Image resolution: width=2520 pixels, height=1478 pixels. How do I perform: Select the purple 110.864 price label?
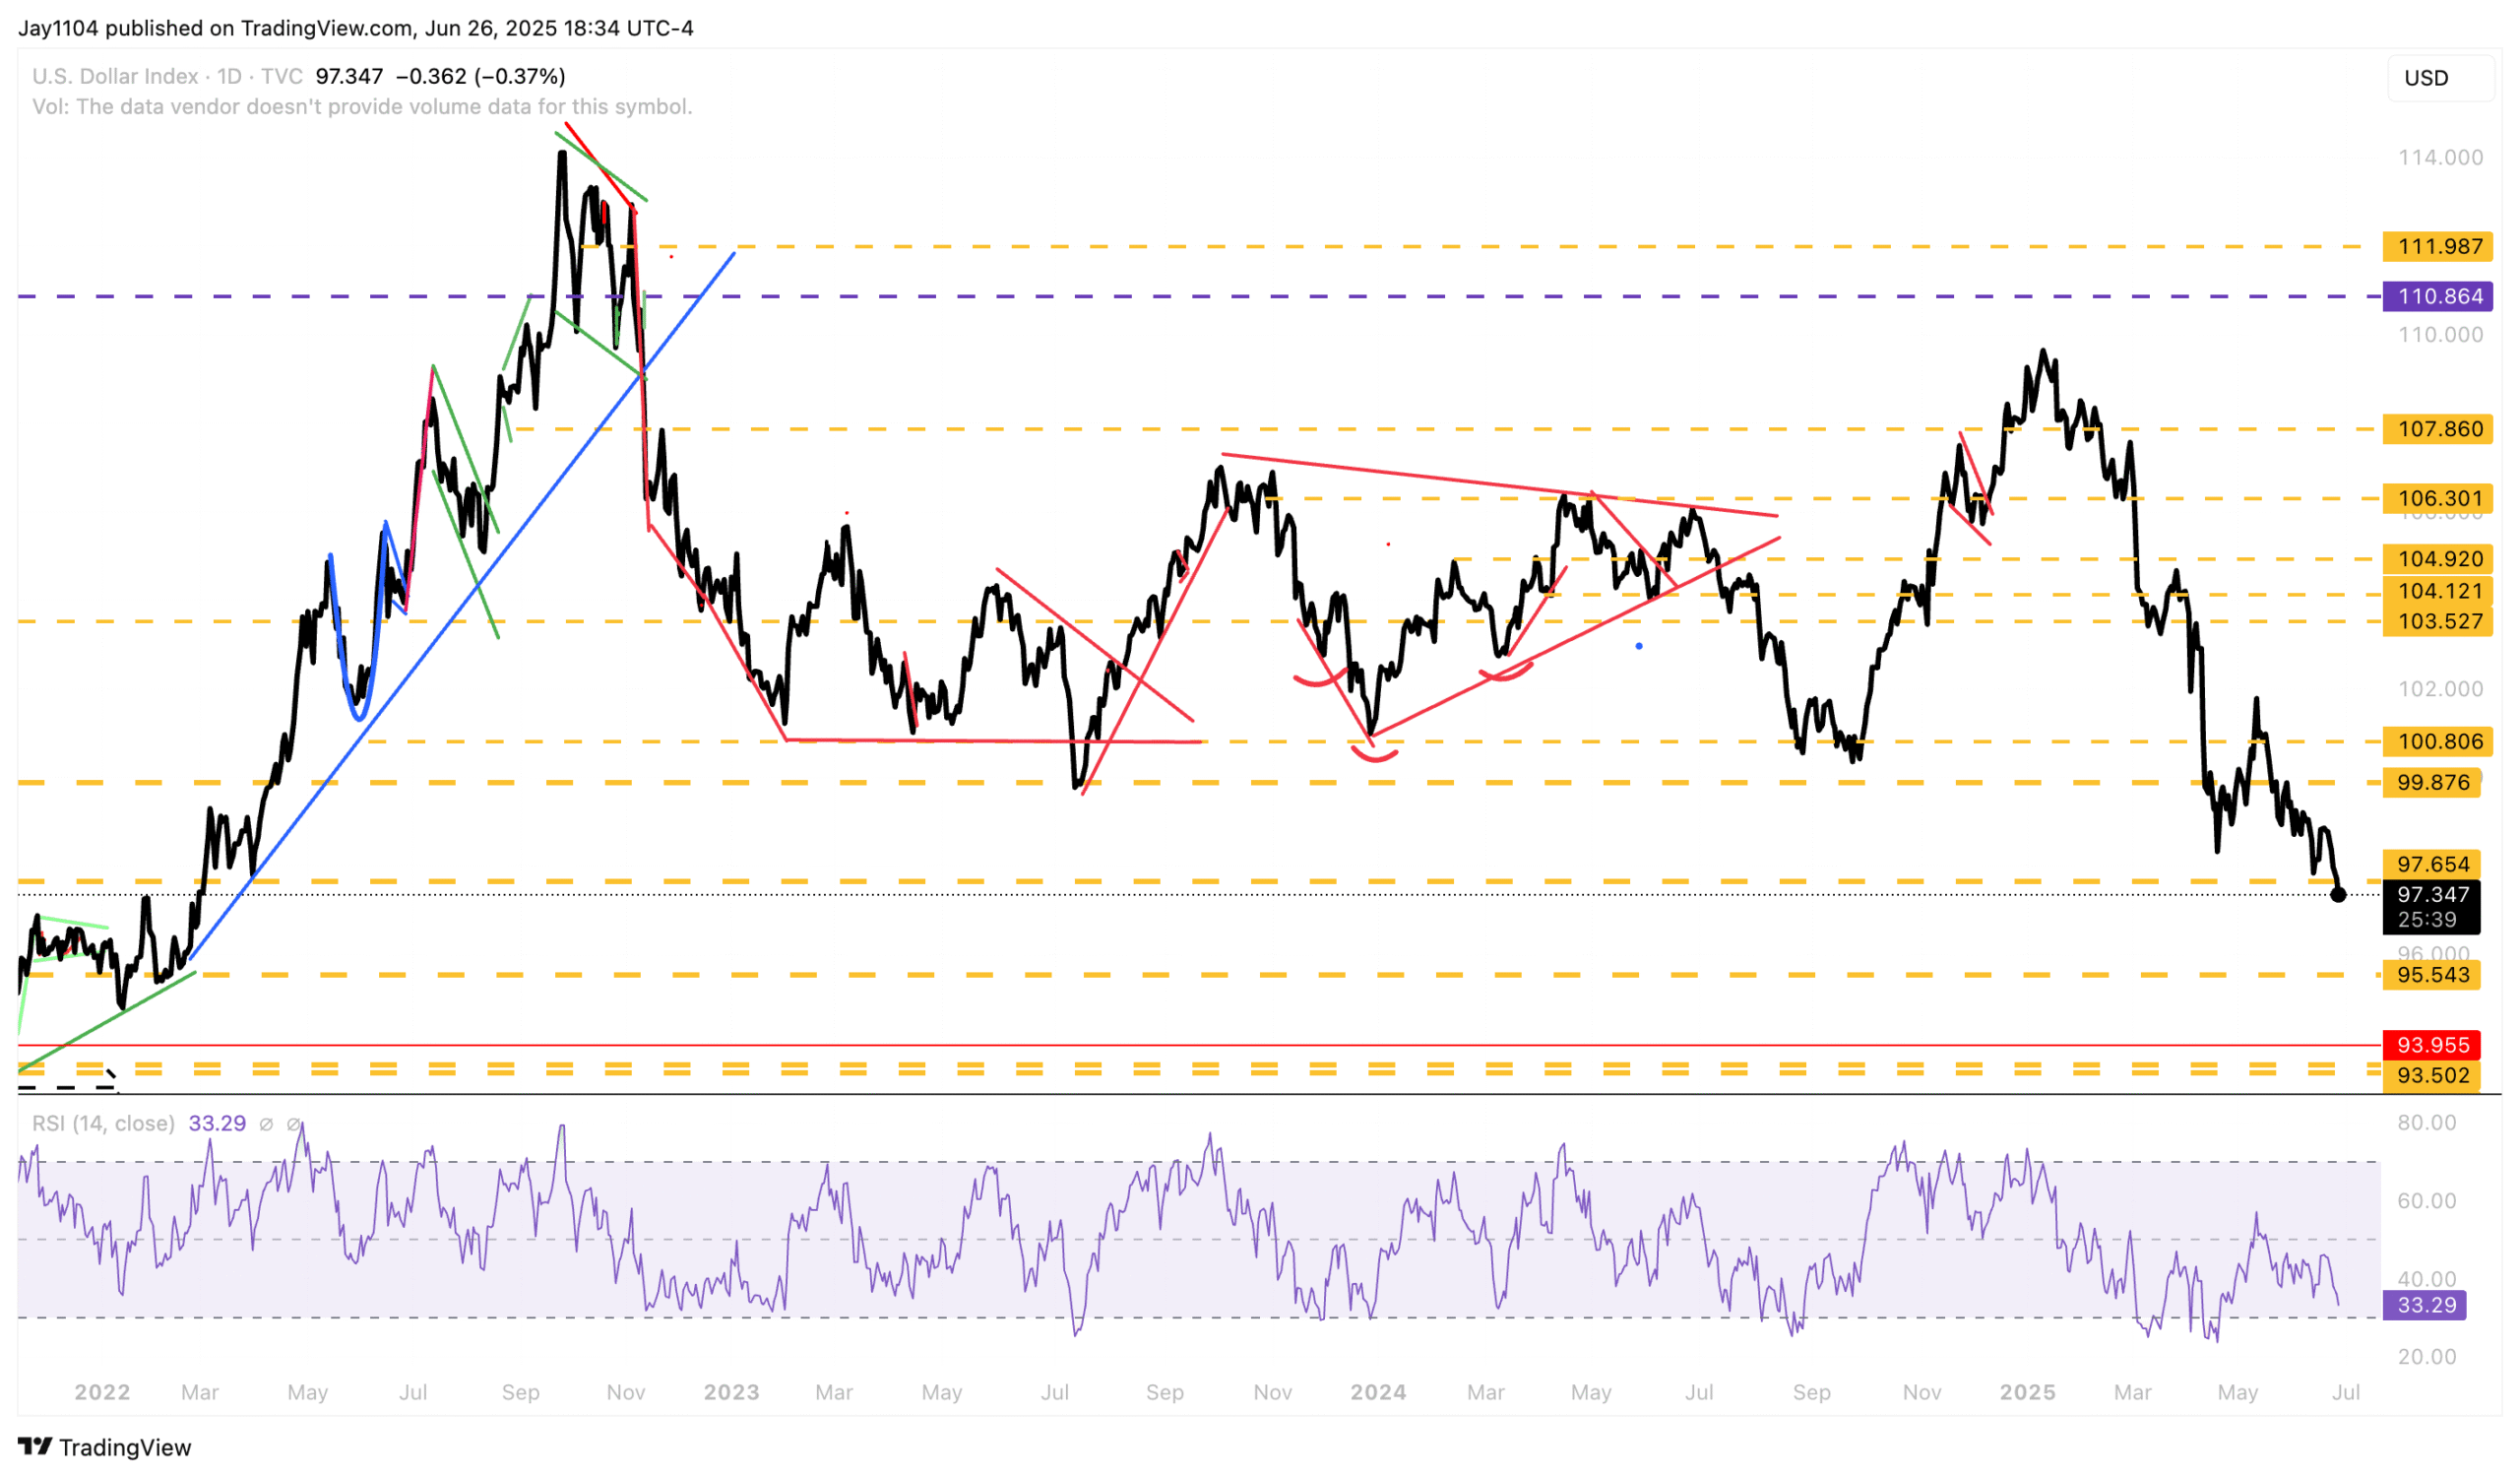point(2438,296)
